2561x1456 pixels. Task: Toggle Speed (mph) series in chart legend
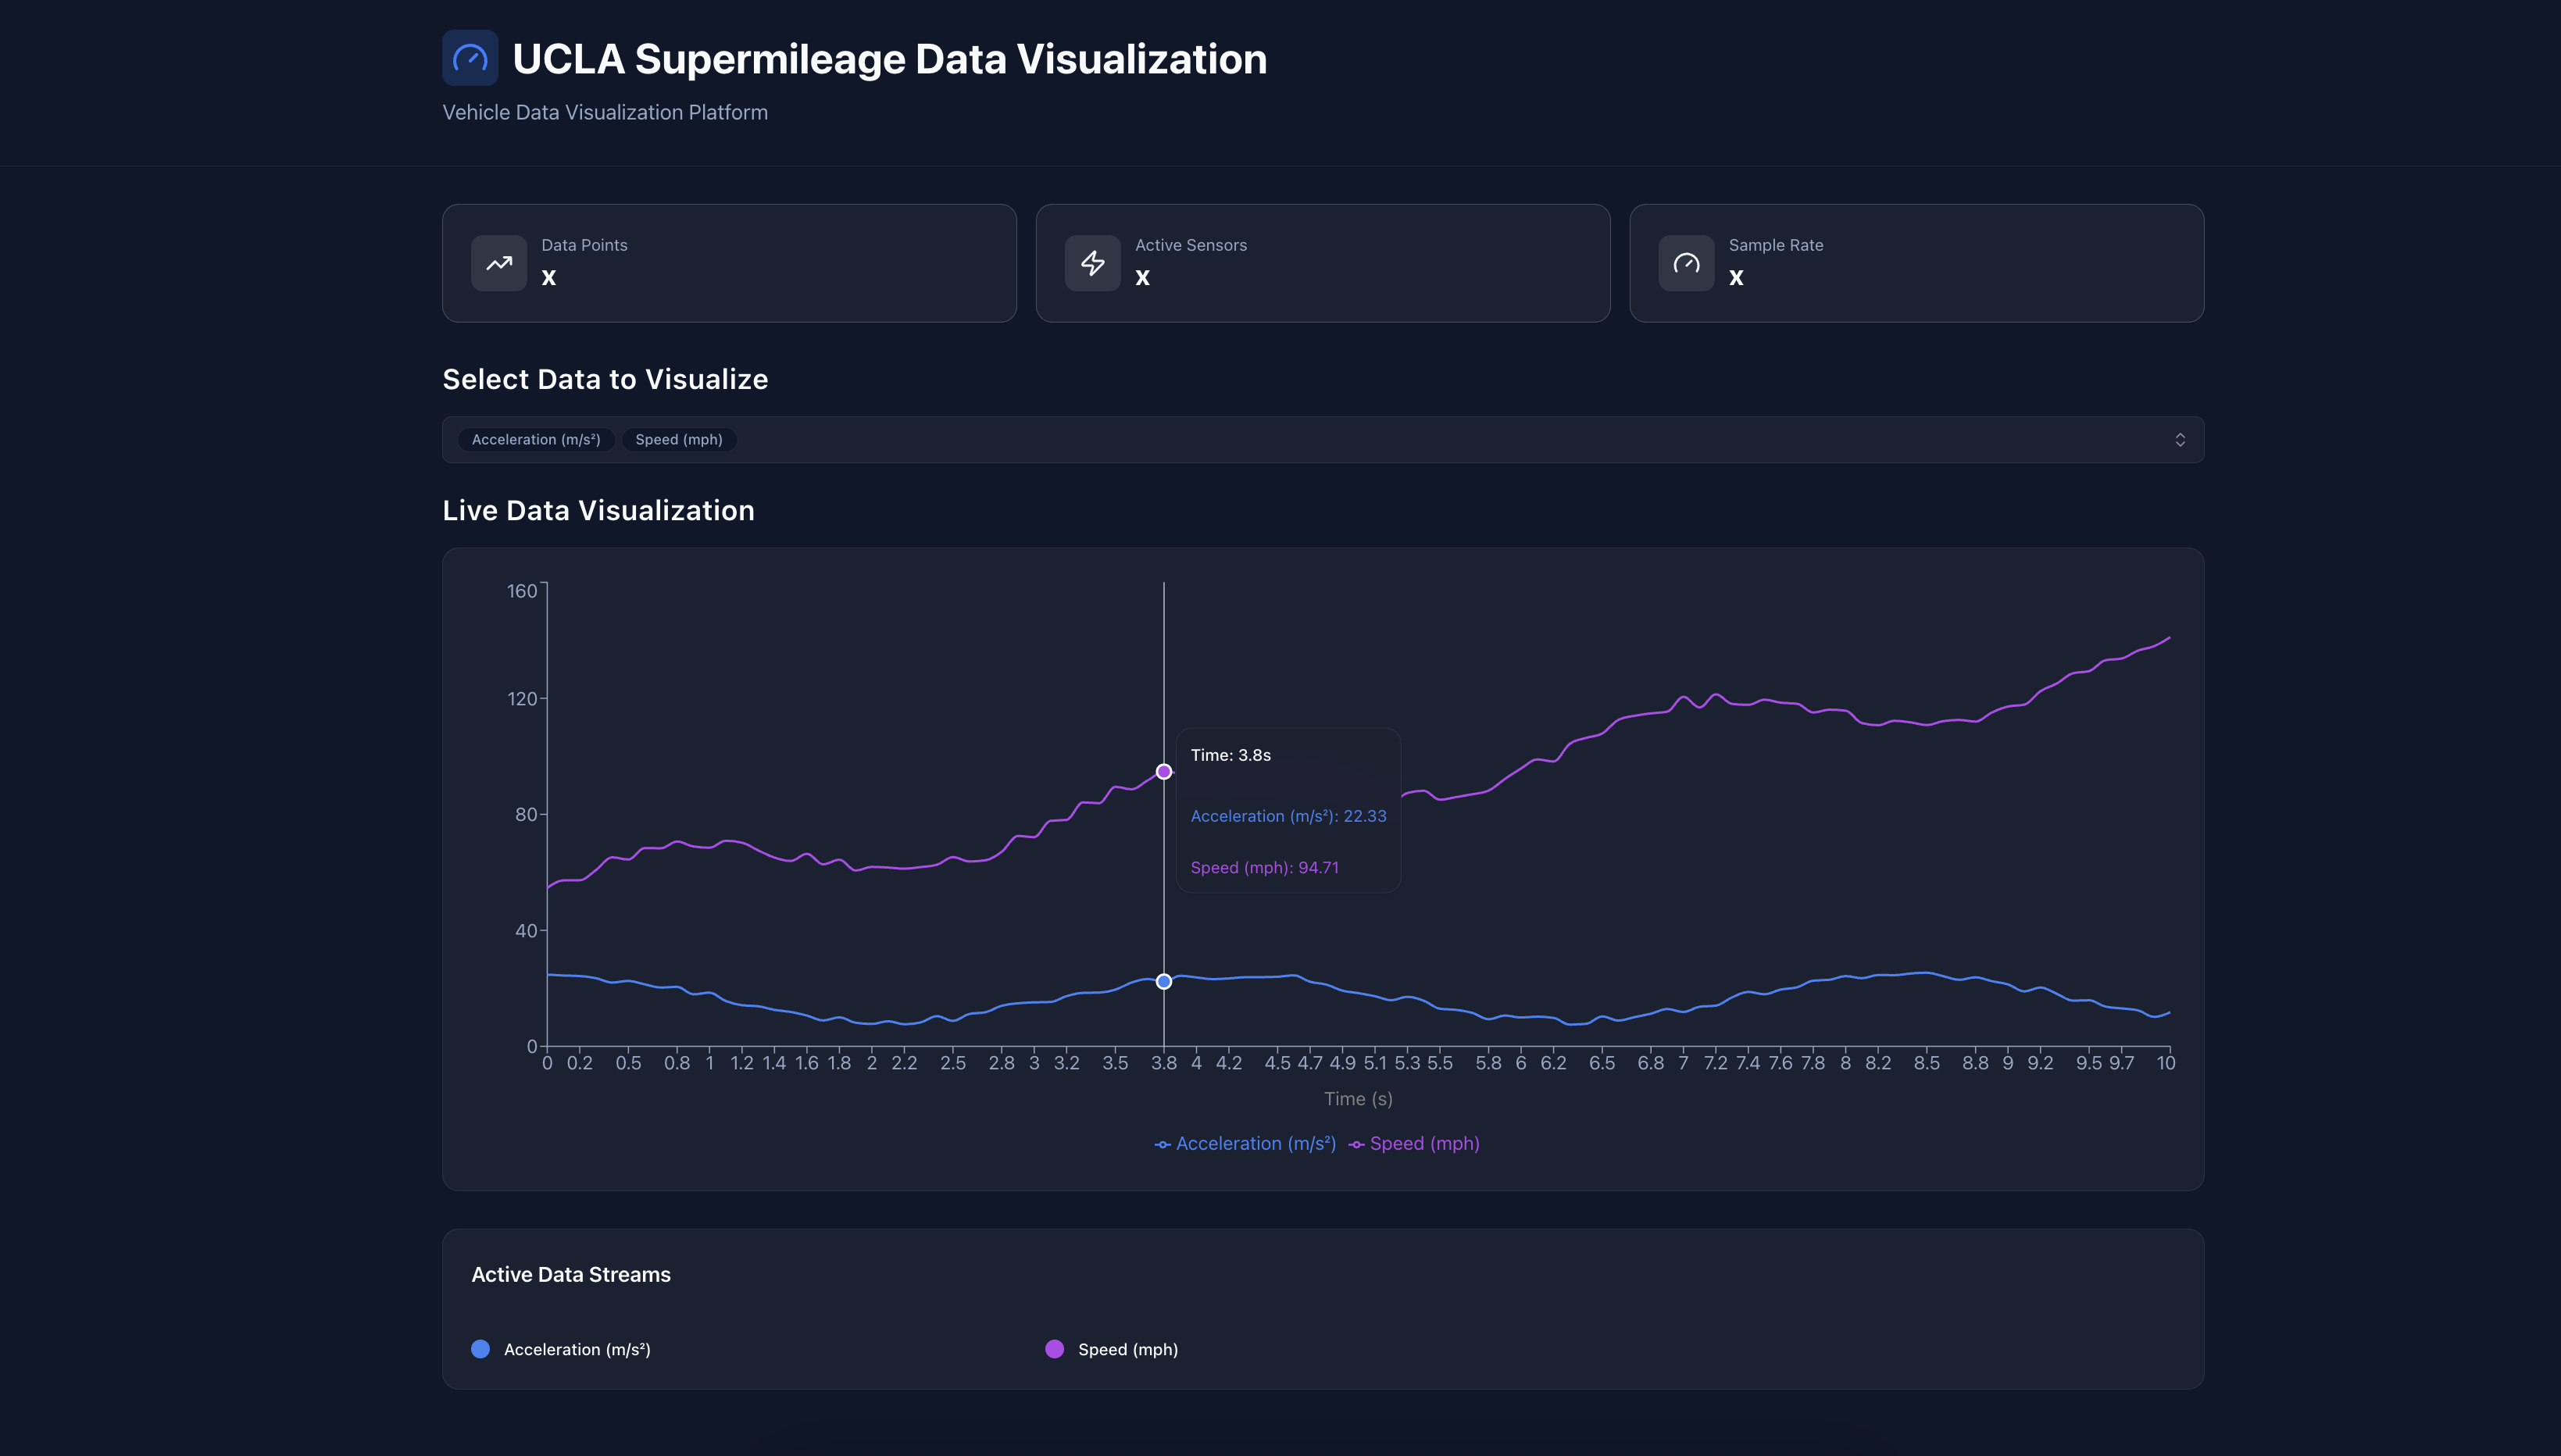(x=1424, y=1143)
